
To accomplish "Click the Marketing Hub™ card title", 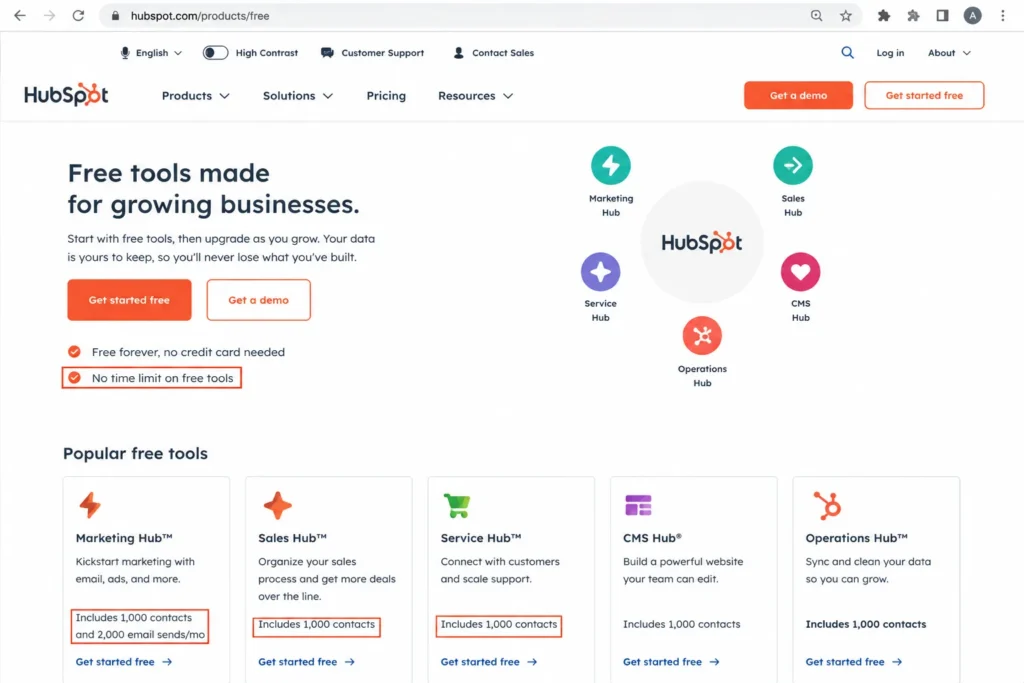I will coord(124,538).
